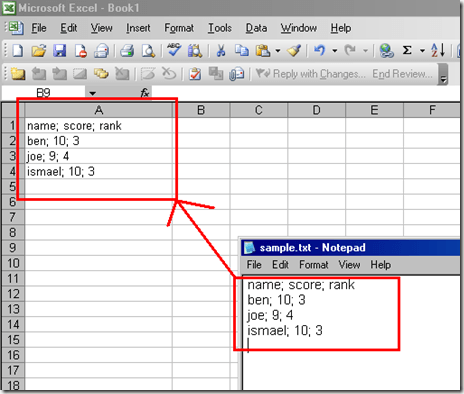
Task: Open the Notepad File menu
Action: coord(254,265)
